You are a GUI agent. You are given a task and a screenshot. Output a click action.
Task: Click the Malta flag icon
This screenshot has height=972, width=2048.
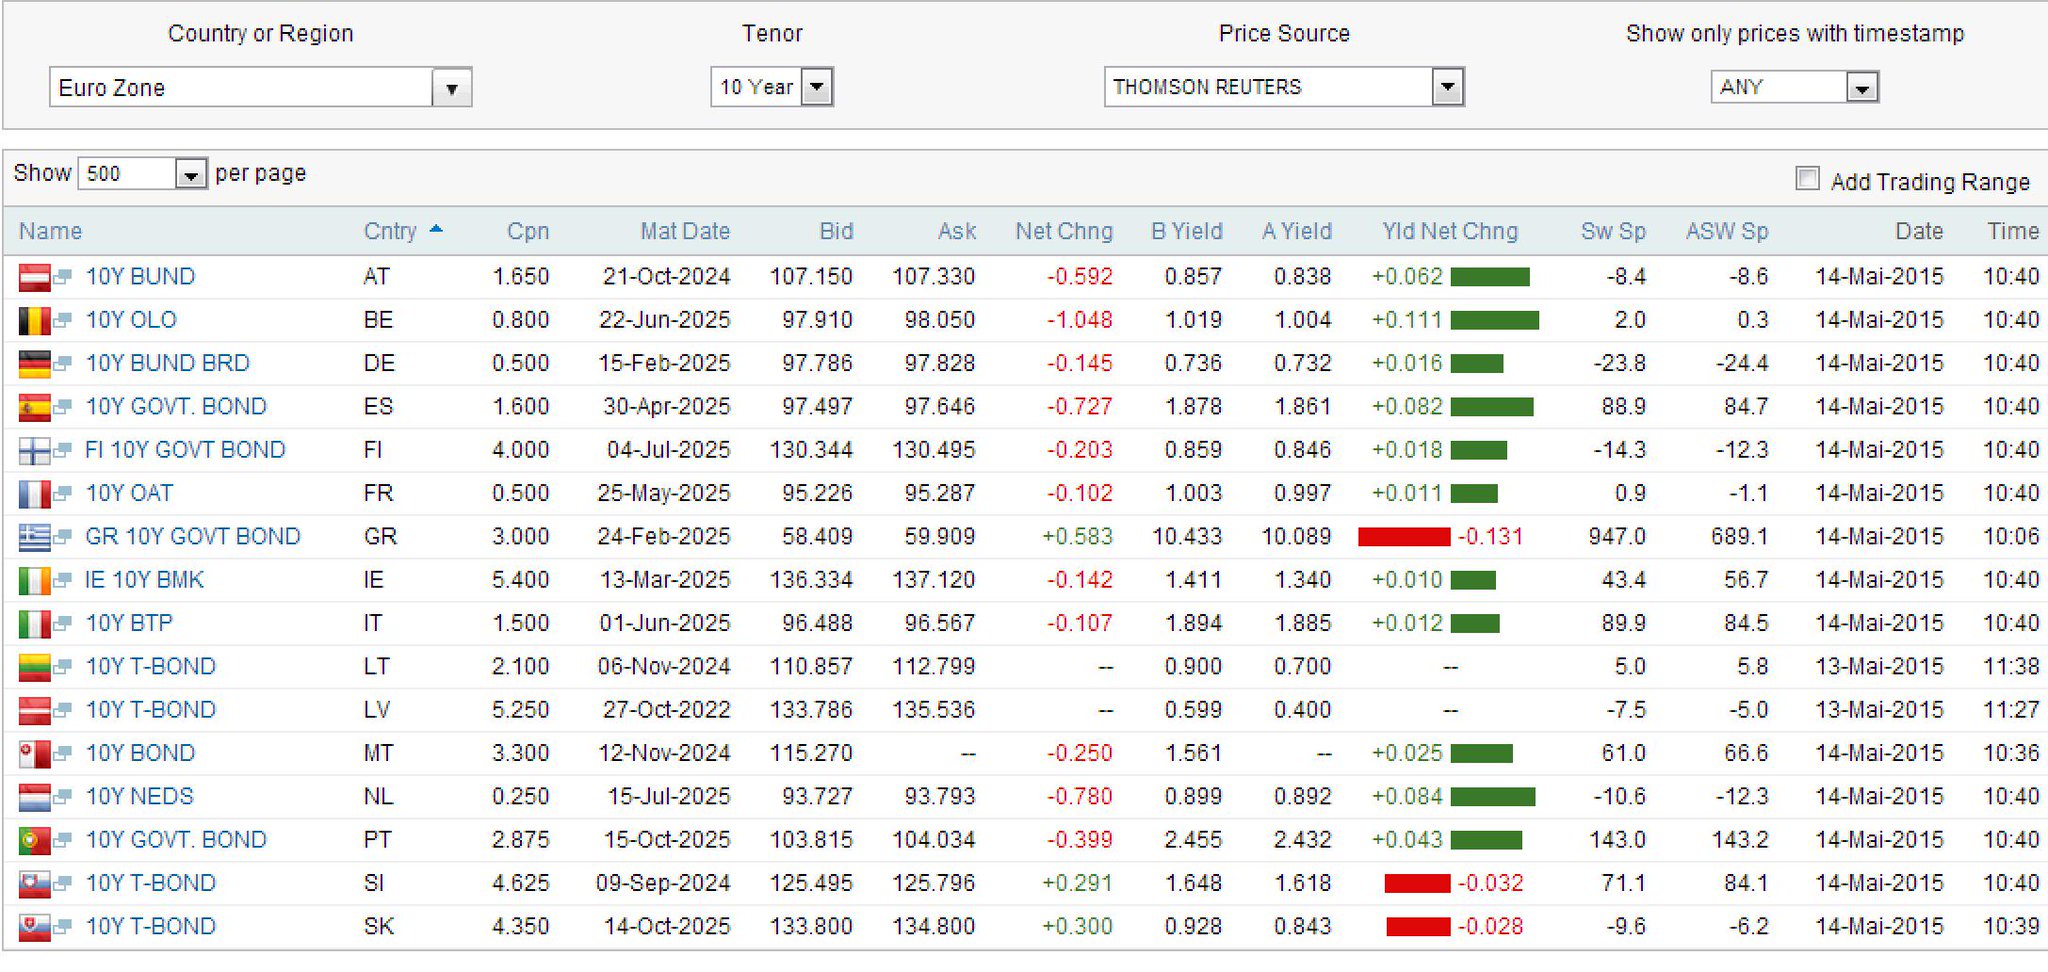tap(34, 754)
